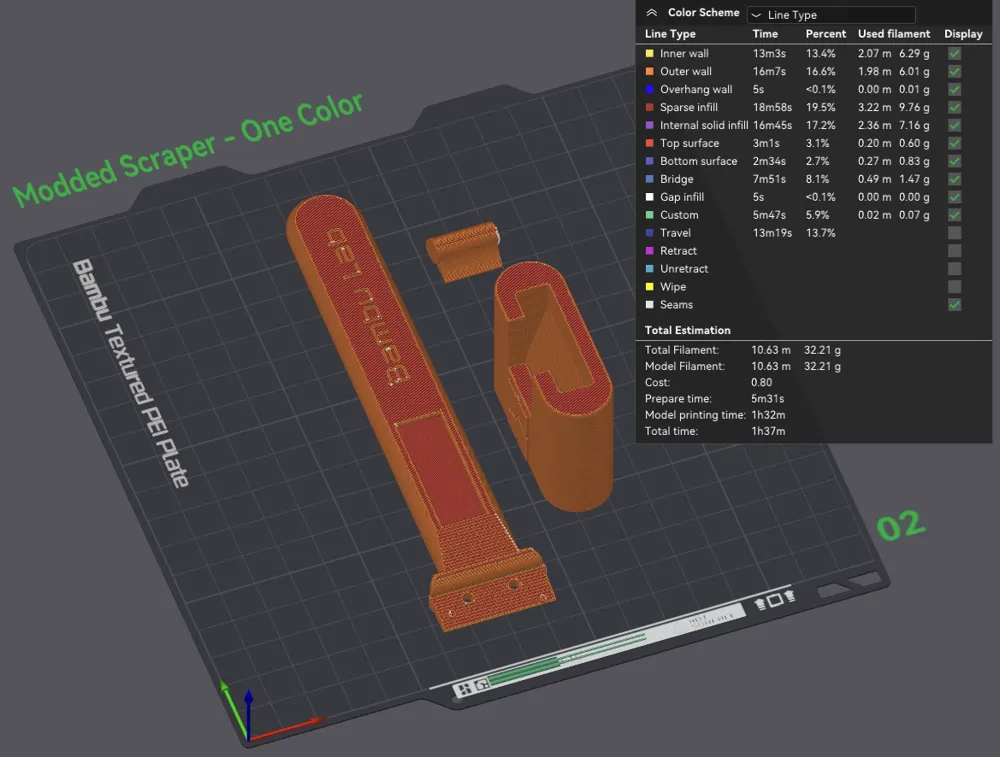Click the Display column header
1000x757 pixels.
tap(963, 34)
